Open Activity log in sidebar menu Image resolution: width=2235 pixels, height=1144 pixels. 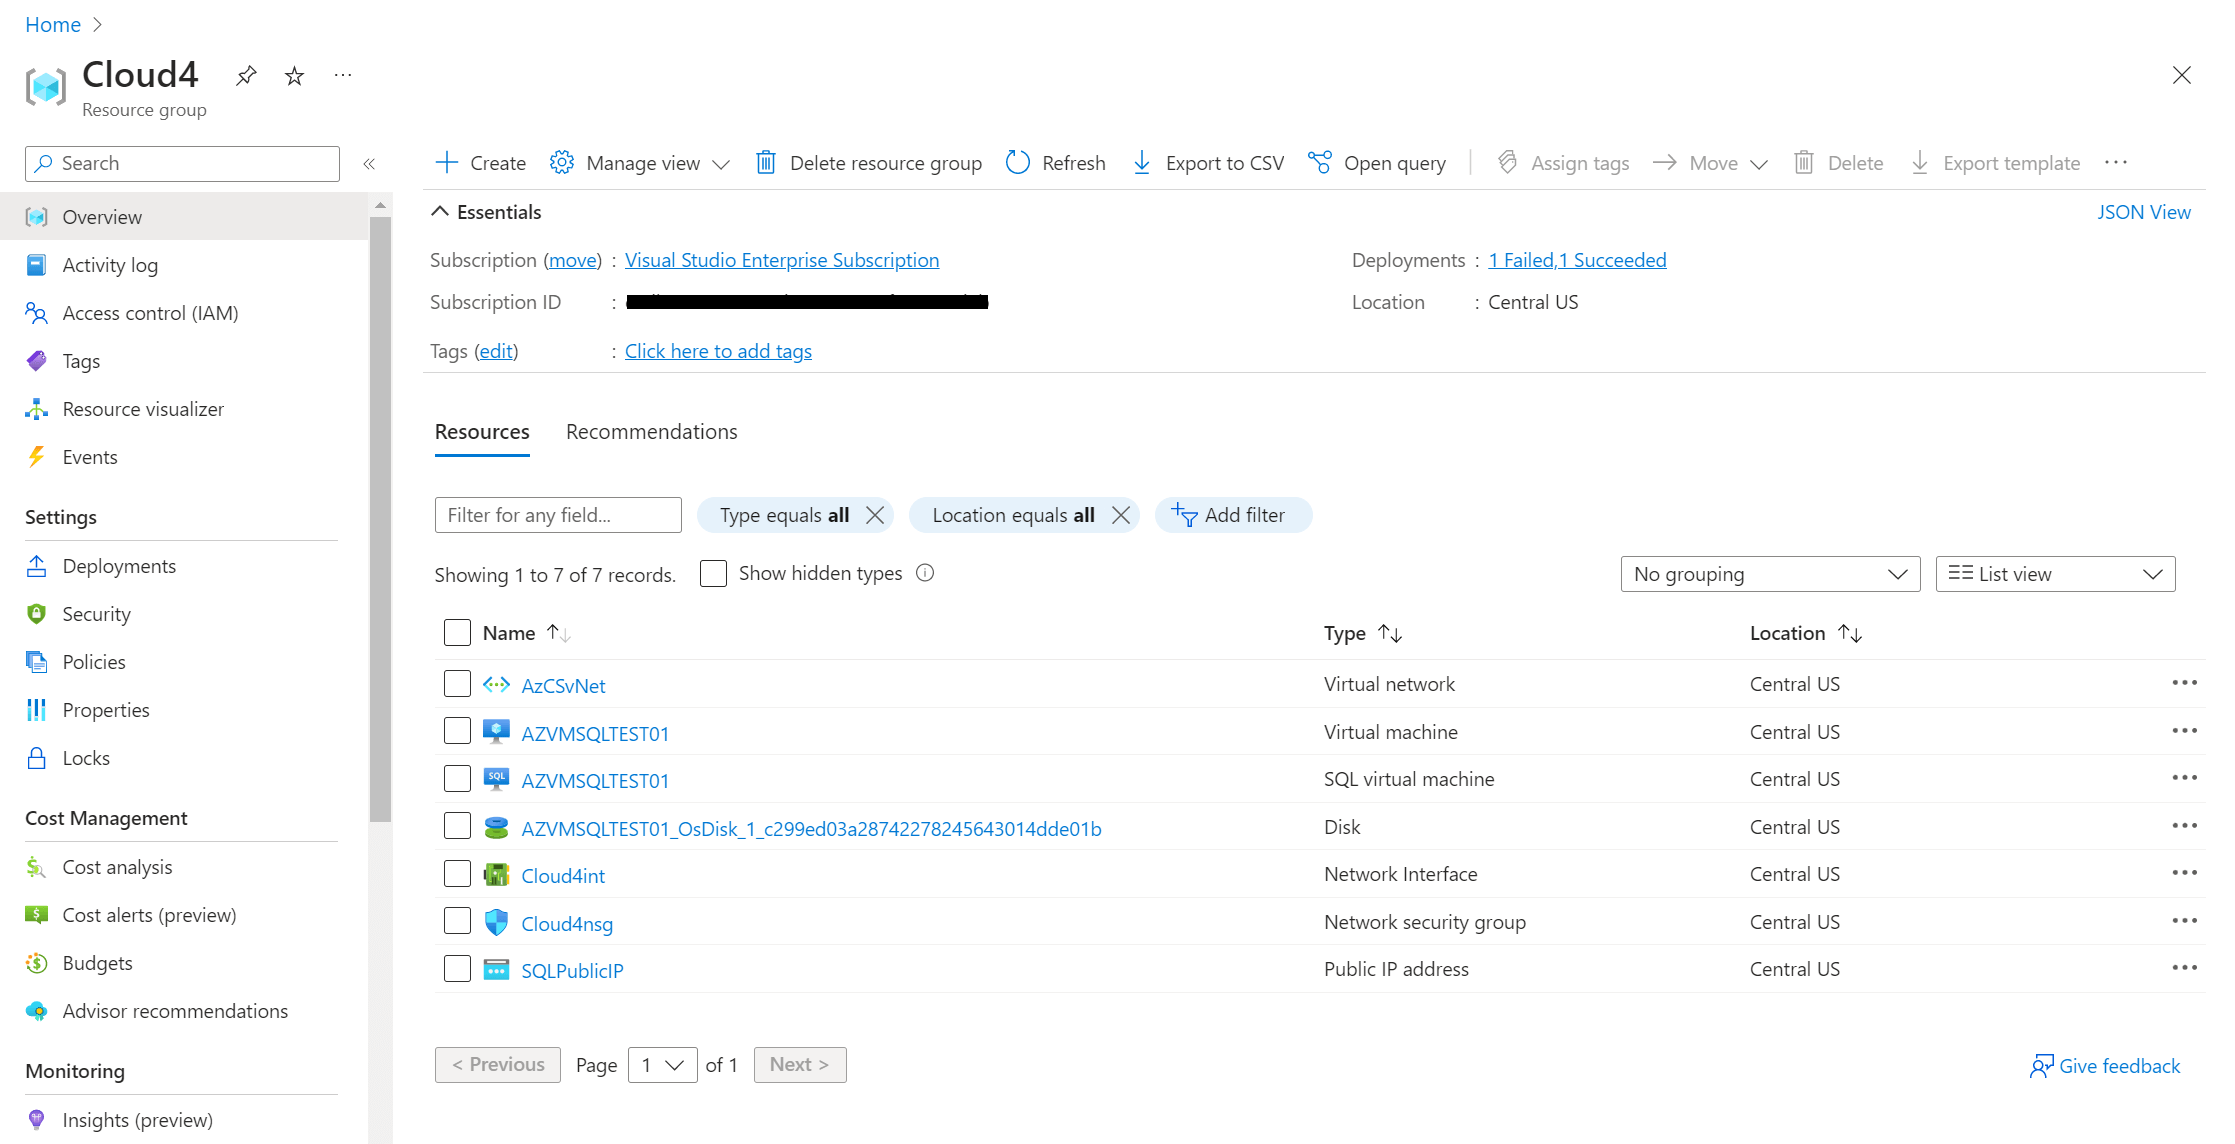[x=110, y=265]
